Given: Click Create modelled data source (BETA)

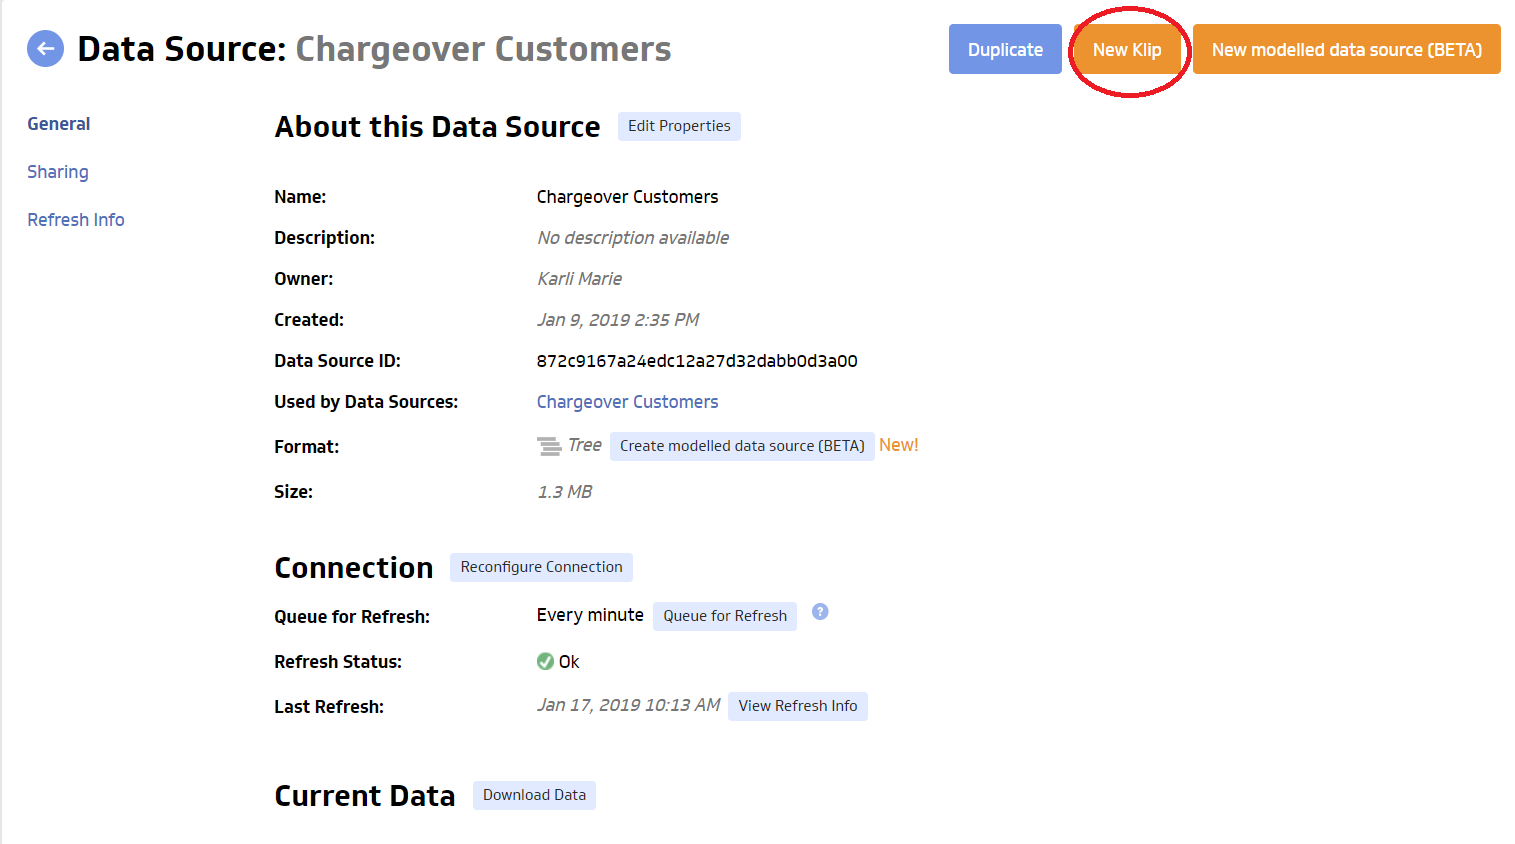Looking at the screenshot, I should [x=742, y=446].
